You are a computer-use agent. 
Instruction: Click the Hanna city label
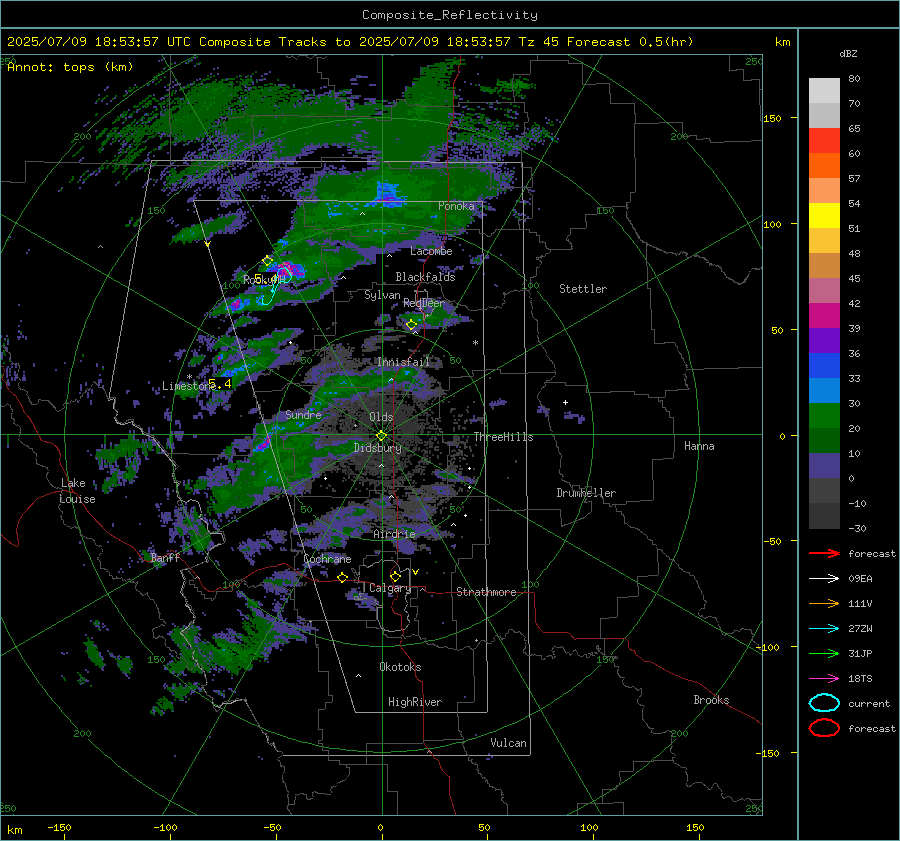(x=699, y=446)
